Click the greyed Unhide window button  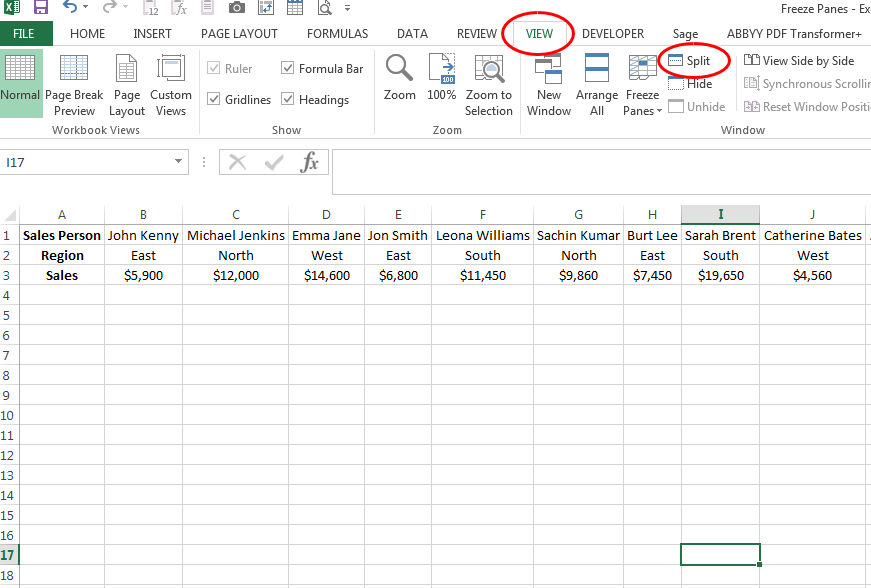tap(697, 106)
